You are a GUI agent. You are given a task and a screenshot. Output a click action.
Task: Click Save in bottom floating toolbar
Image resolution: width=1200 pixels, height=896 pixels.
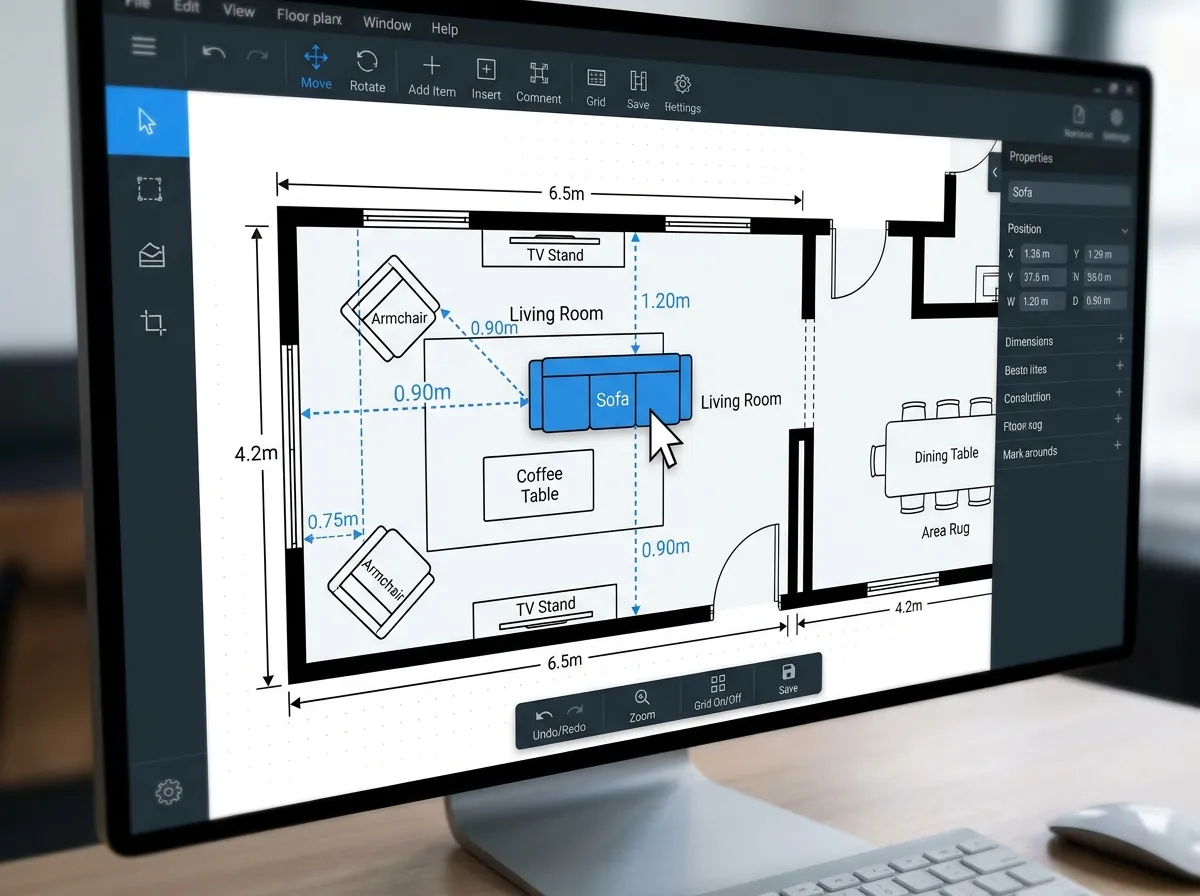[x=788, y=678]
